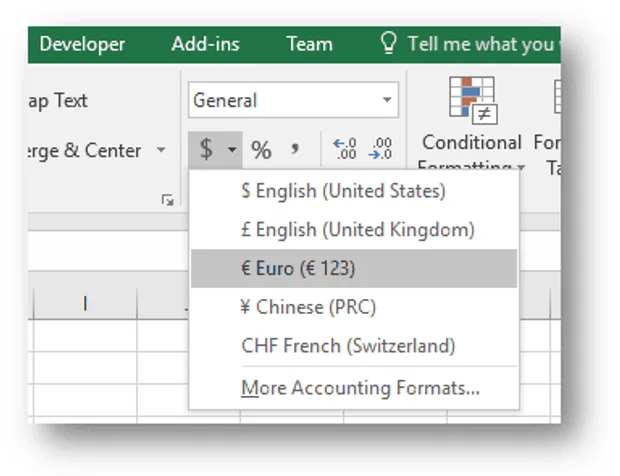The image size is (620, 476).
Task: Click the Increase Decimal icon
Action: [344, 149]
